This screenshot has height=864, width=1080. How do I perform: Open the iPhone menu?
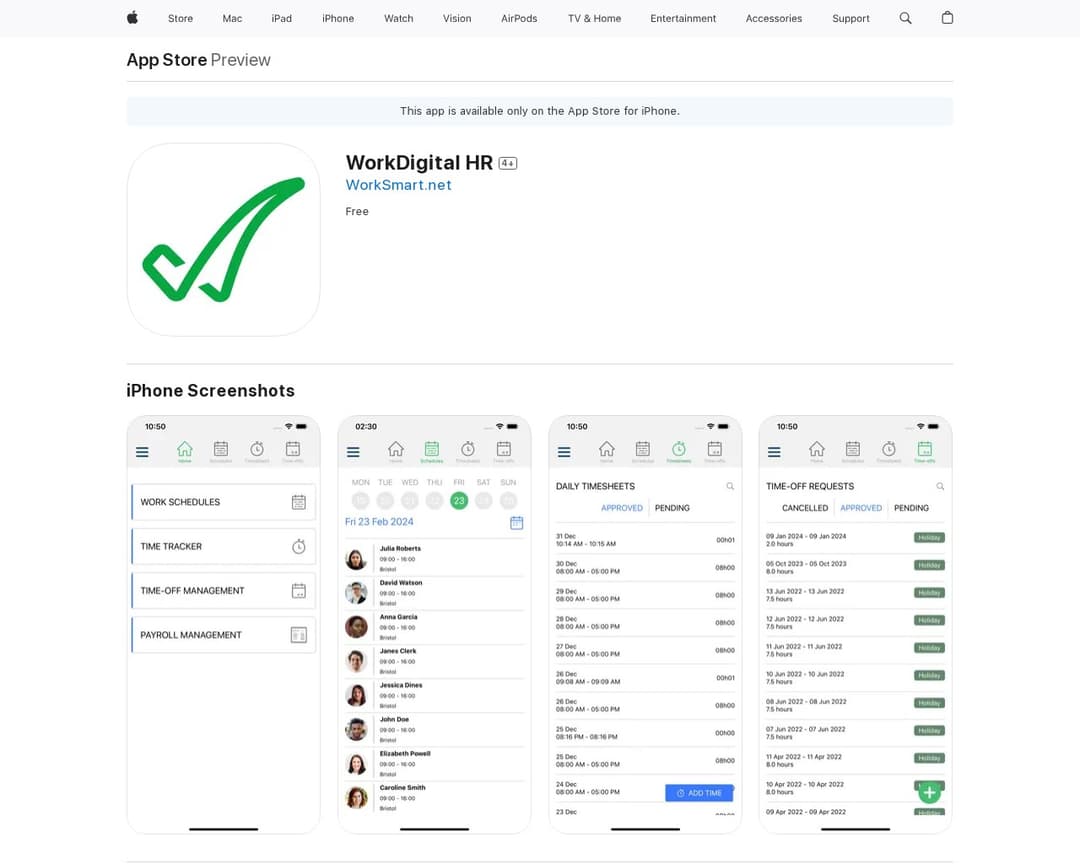tap(338, 19)
